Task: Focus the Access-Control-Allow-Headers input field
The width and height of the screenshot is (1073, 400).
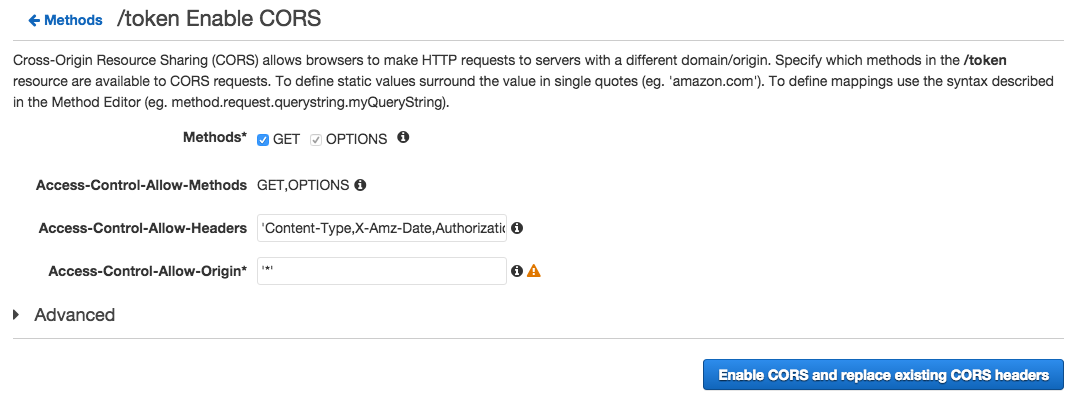Action: (382, 228)
